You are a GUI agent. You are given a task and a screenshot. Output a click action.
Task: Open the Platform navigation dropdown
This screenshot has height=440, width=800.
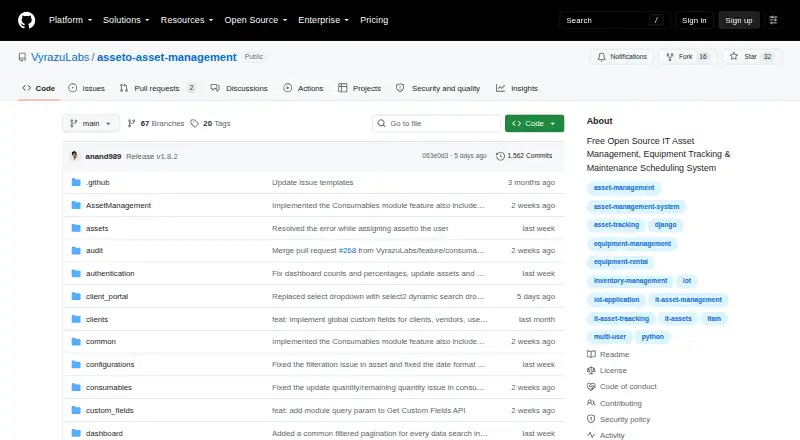(x=70, y=20)
